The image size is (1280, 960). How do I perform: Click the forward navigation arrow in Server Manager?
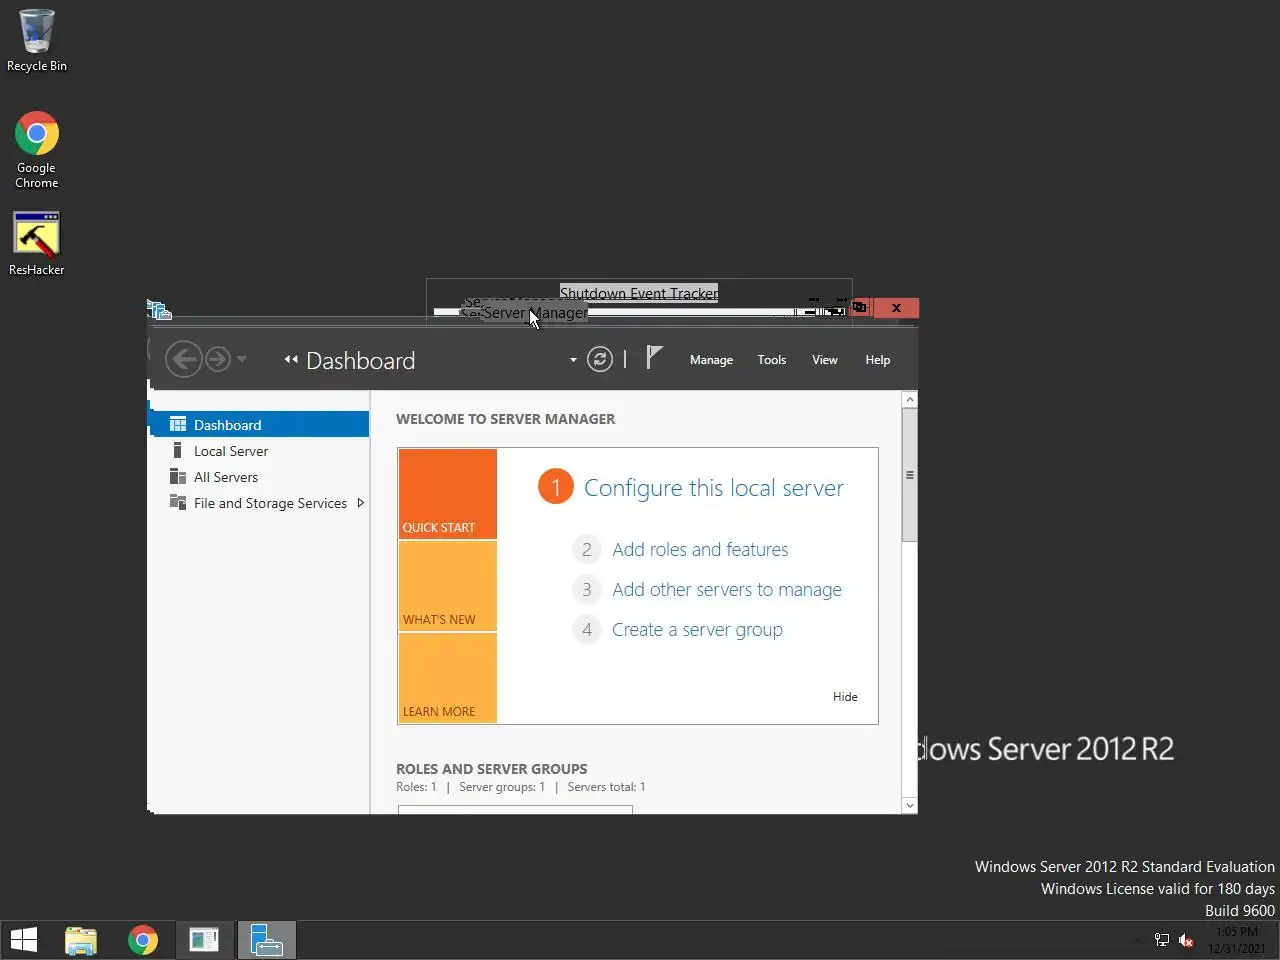218,359
